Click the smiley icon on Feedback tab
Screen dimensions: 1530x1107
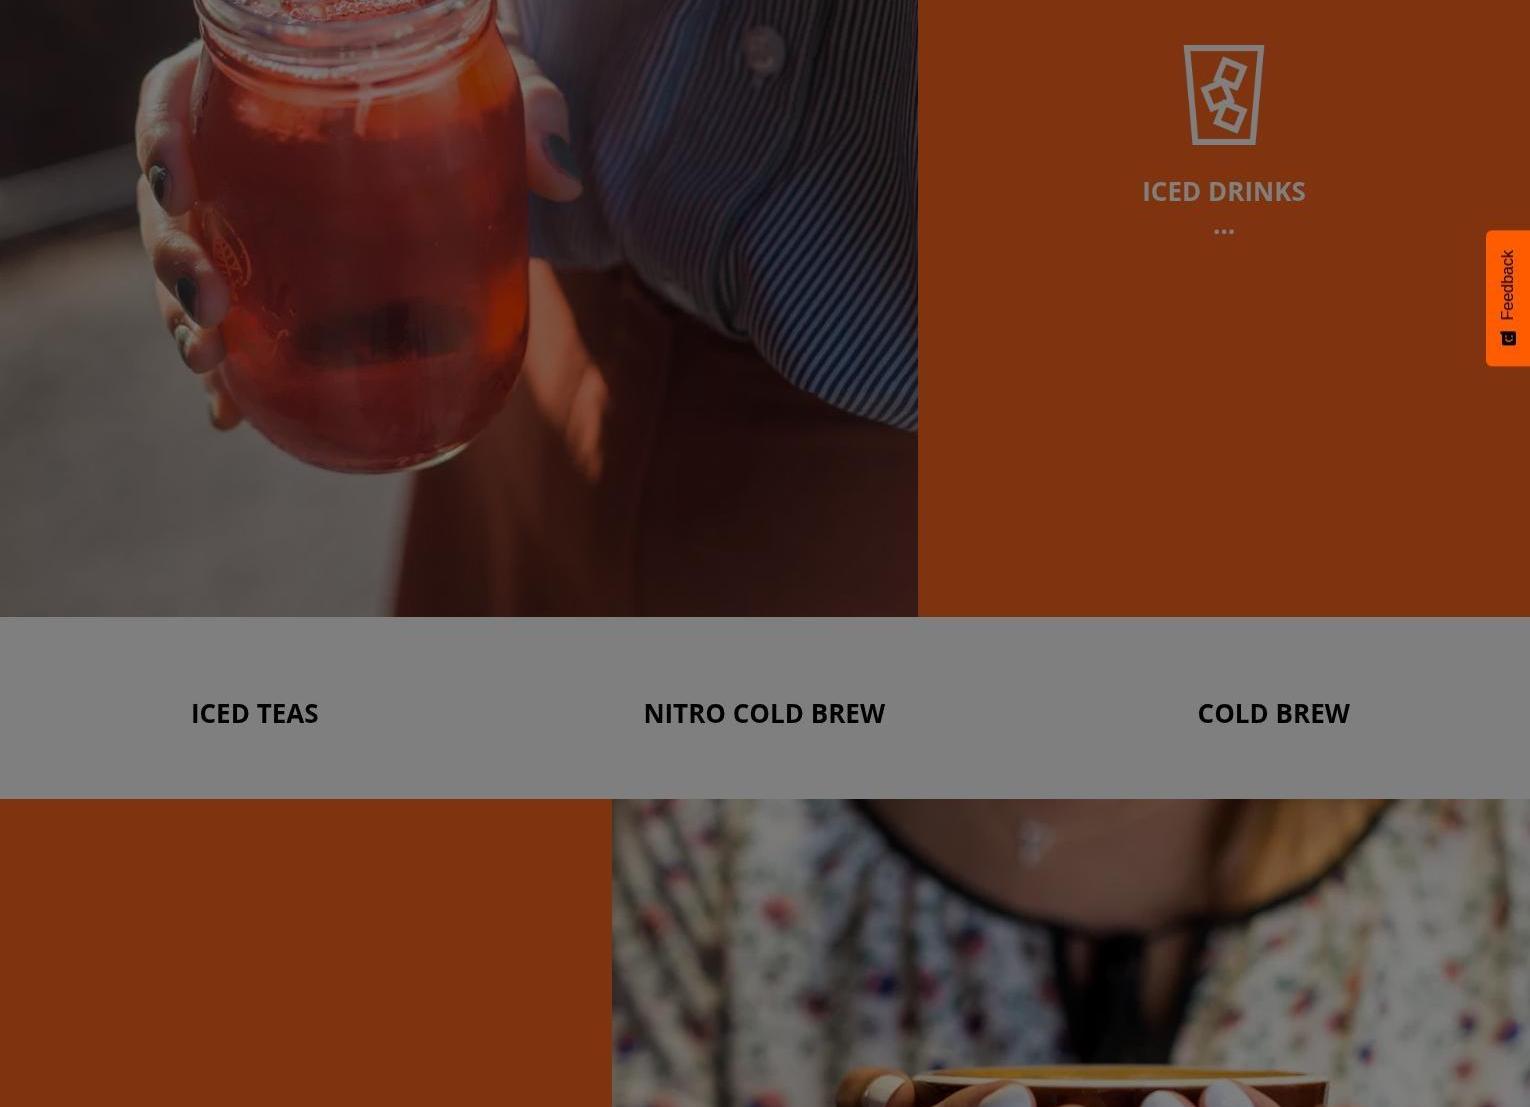1508,338
